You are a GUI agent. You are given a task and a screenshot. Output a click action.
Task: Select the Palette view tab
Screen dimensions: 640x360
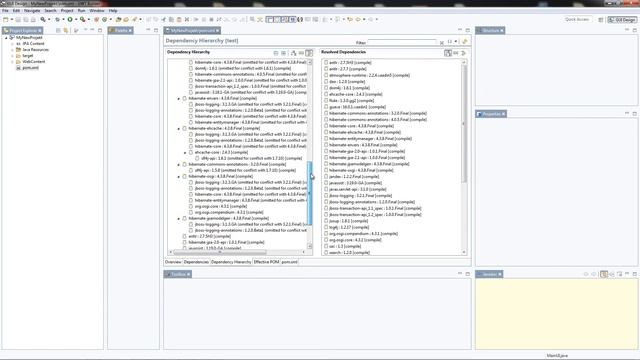point(121,31)
